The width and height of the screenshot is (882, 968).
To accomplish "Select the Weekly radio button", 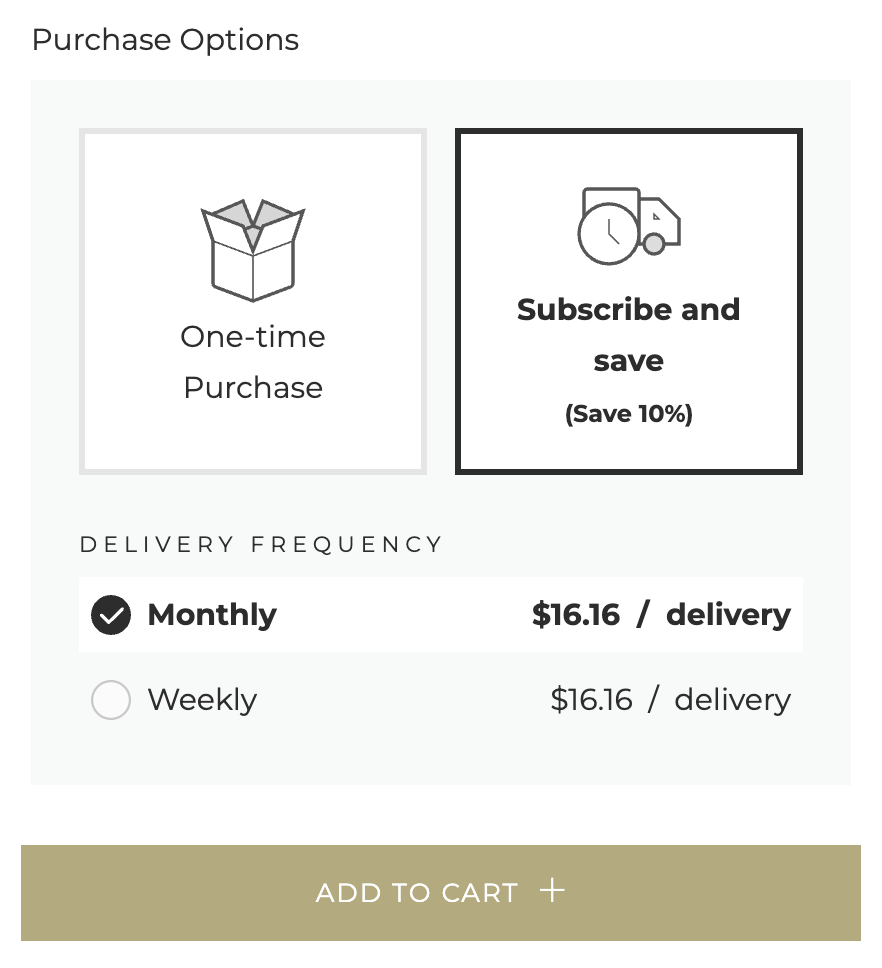I will (x=111, y=700).
